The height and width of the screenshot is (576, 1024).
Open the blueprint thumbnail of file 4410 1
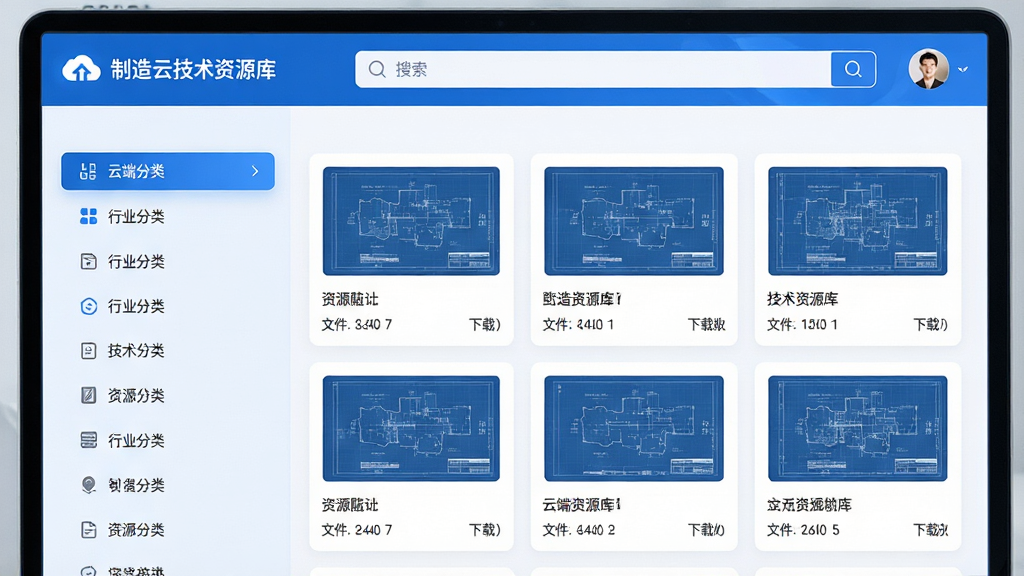(633, 221)
